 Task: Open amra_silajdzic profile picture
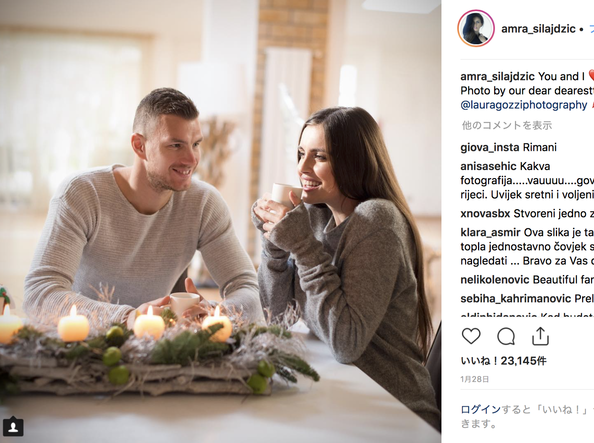click(x=476, y=28)
